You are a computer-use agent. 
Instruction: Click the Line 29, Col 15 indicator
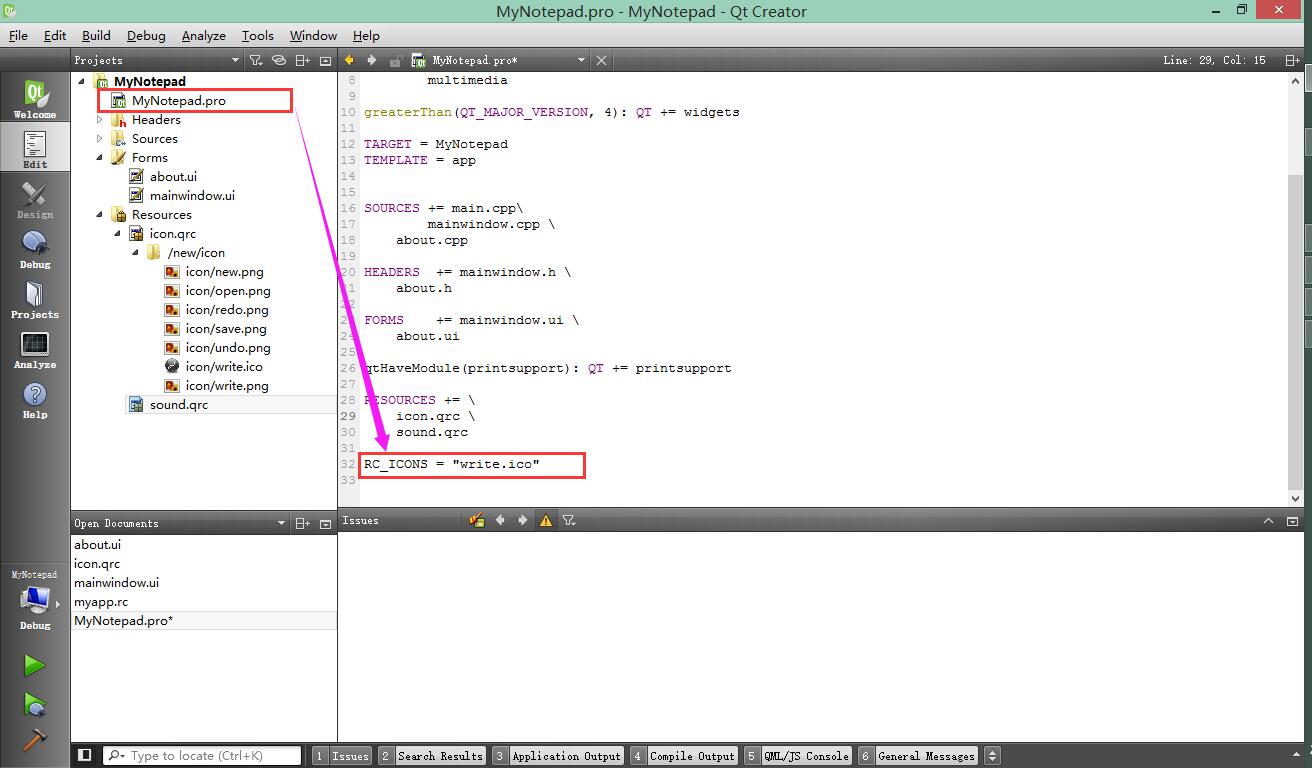click(1214, 60)
